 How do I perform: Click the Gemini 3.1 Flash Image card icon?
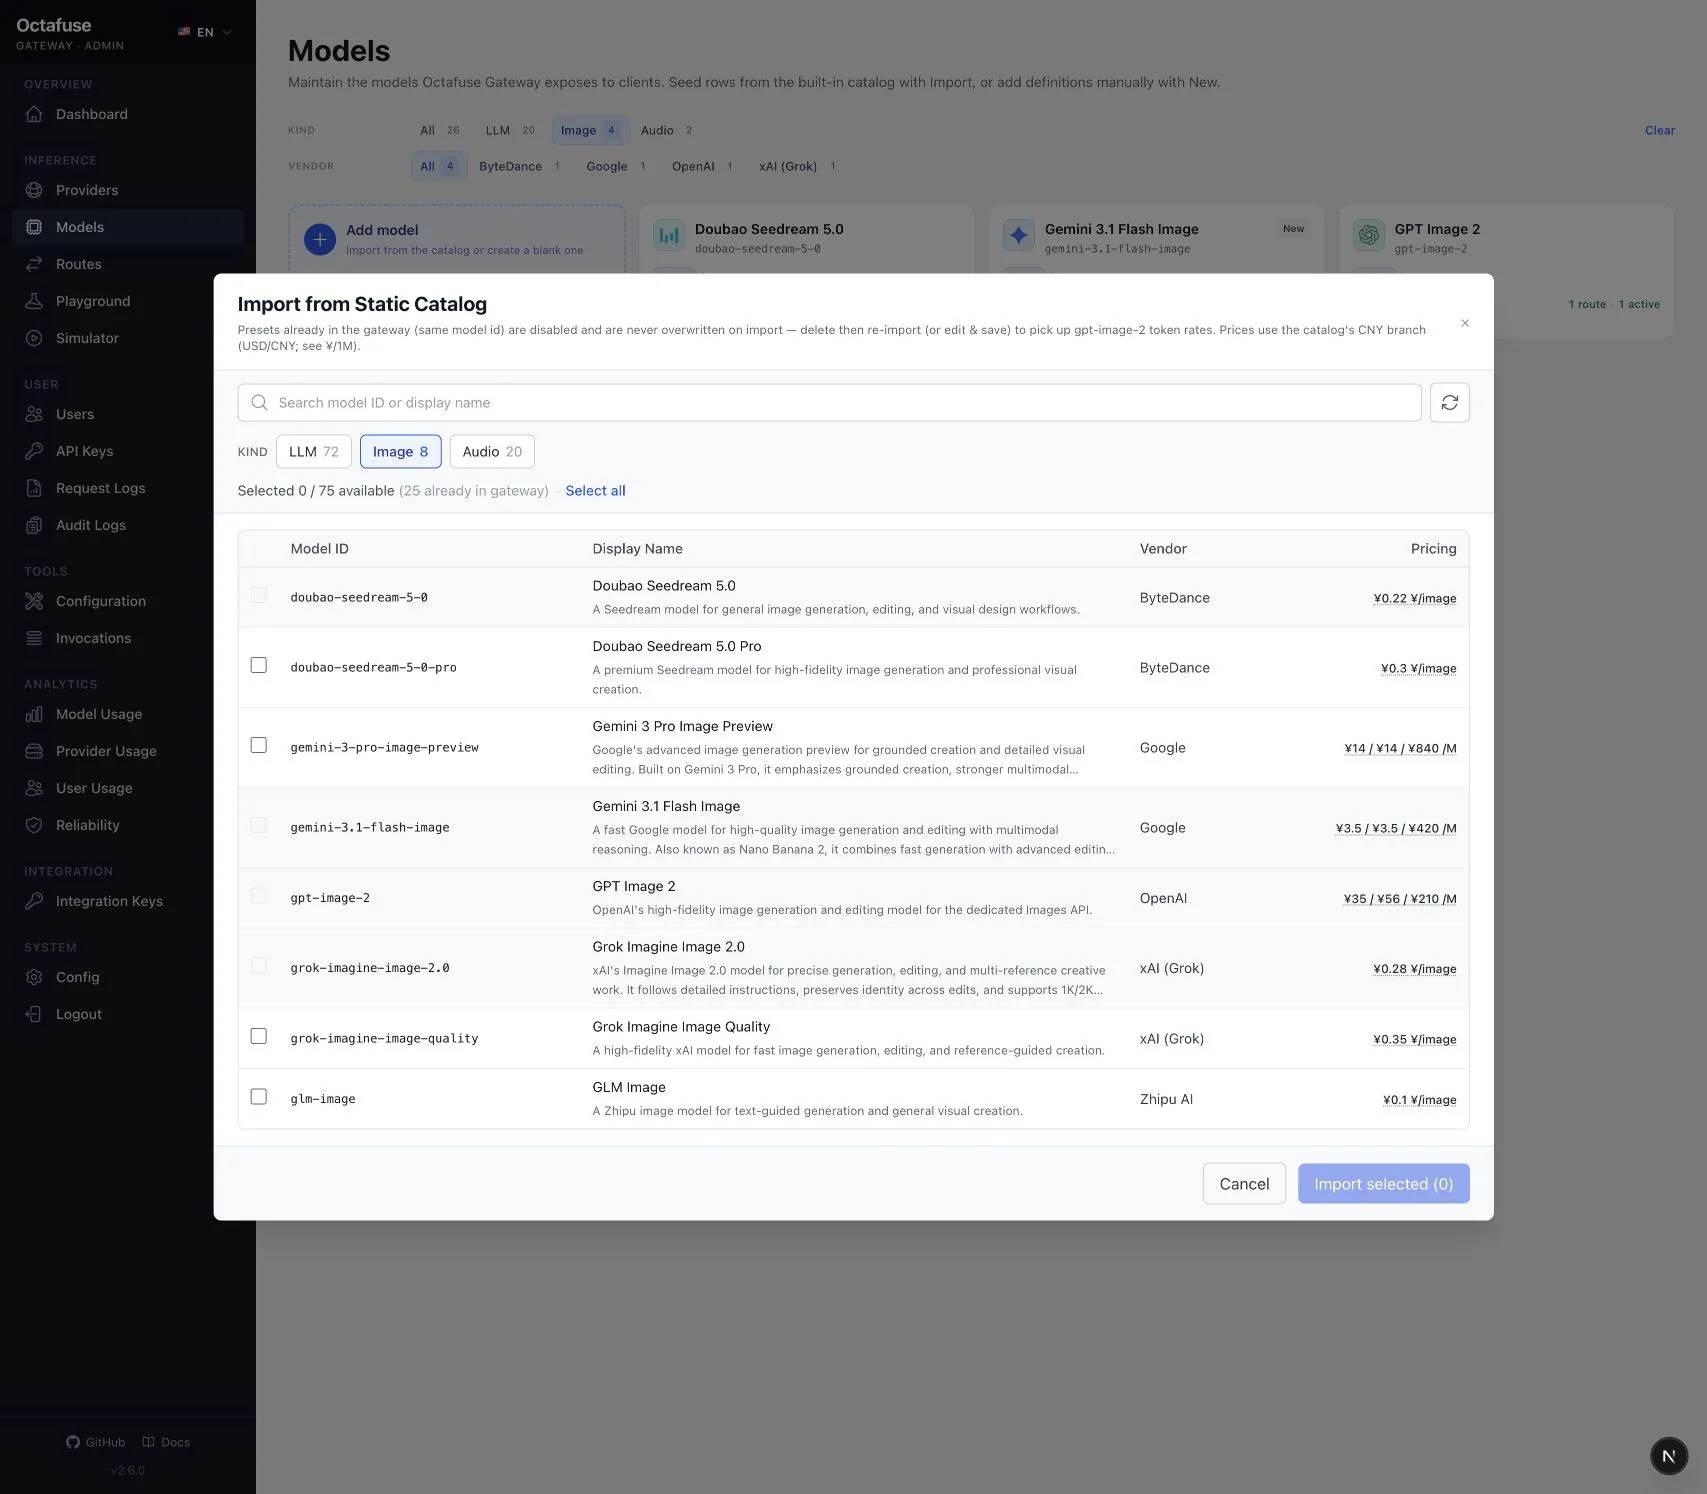(x=1019, y=235)
